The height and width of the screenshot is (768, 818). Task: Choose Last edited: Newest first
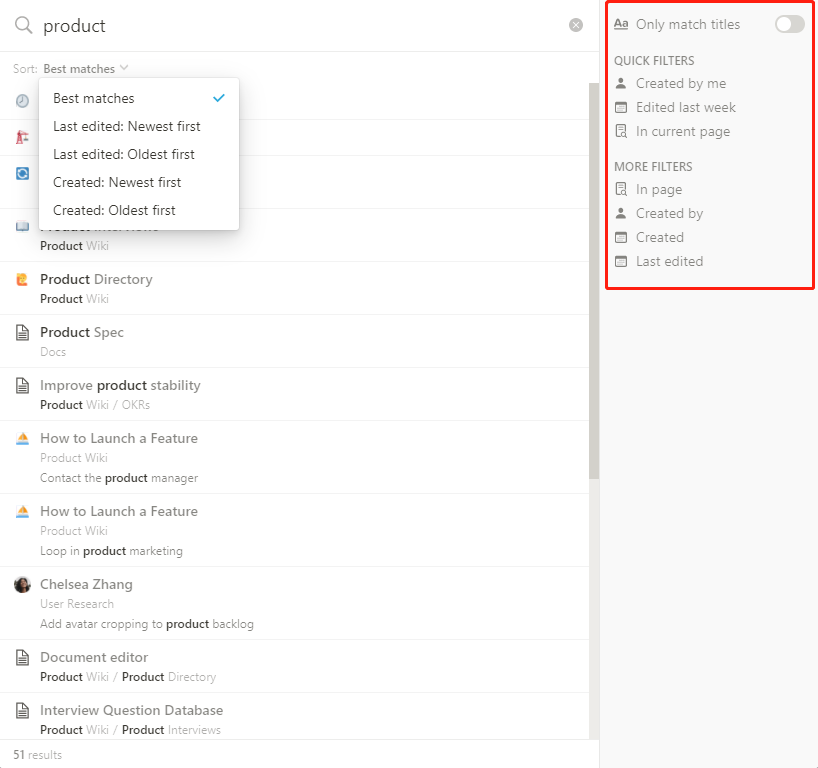139,126
